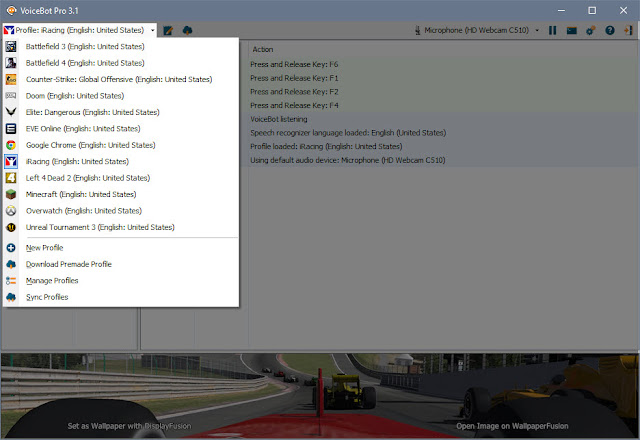Click the highlighted iRacing profile icon
This screenshot has height=440, width=640.
coord(11,161)
